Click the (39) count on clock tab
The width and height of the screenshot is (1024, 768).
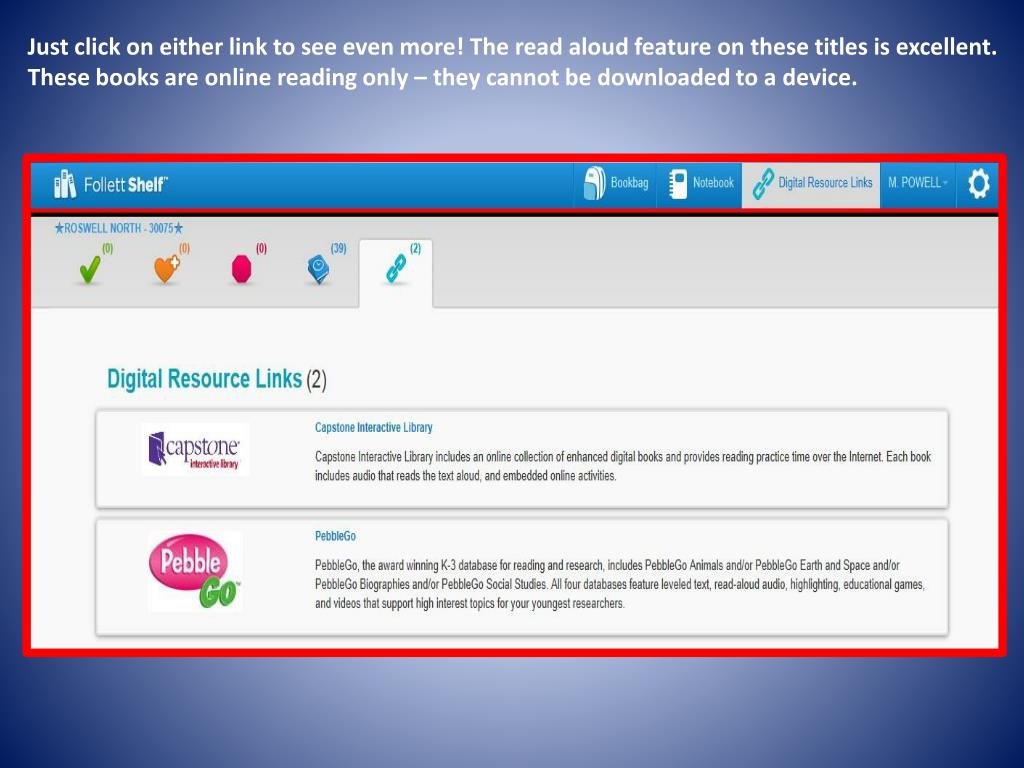(338, 248)
